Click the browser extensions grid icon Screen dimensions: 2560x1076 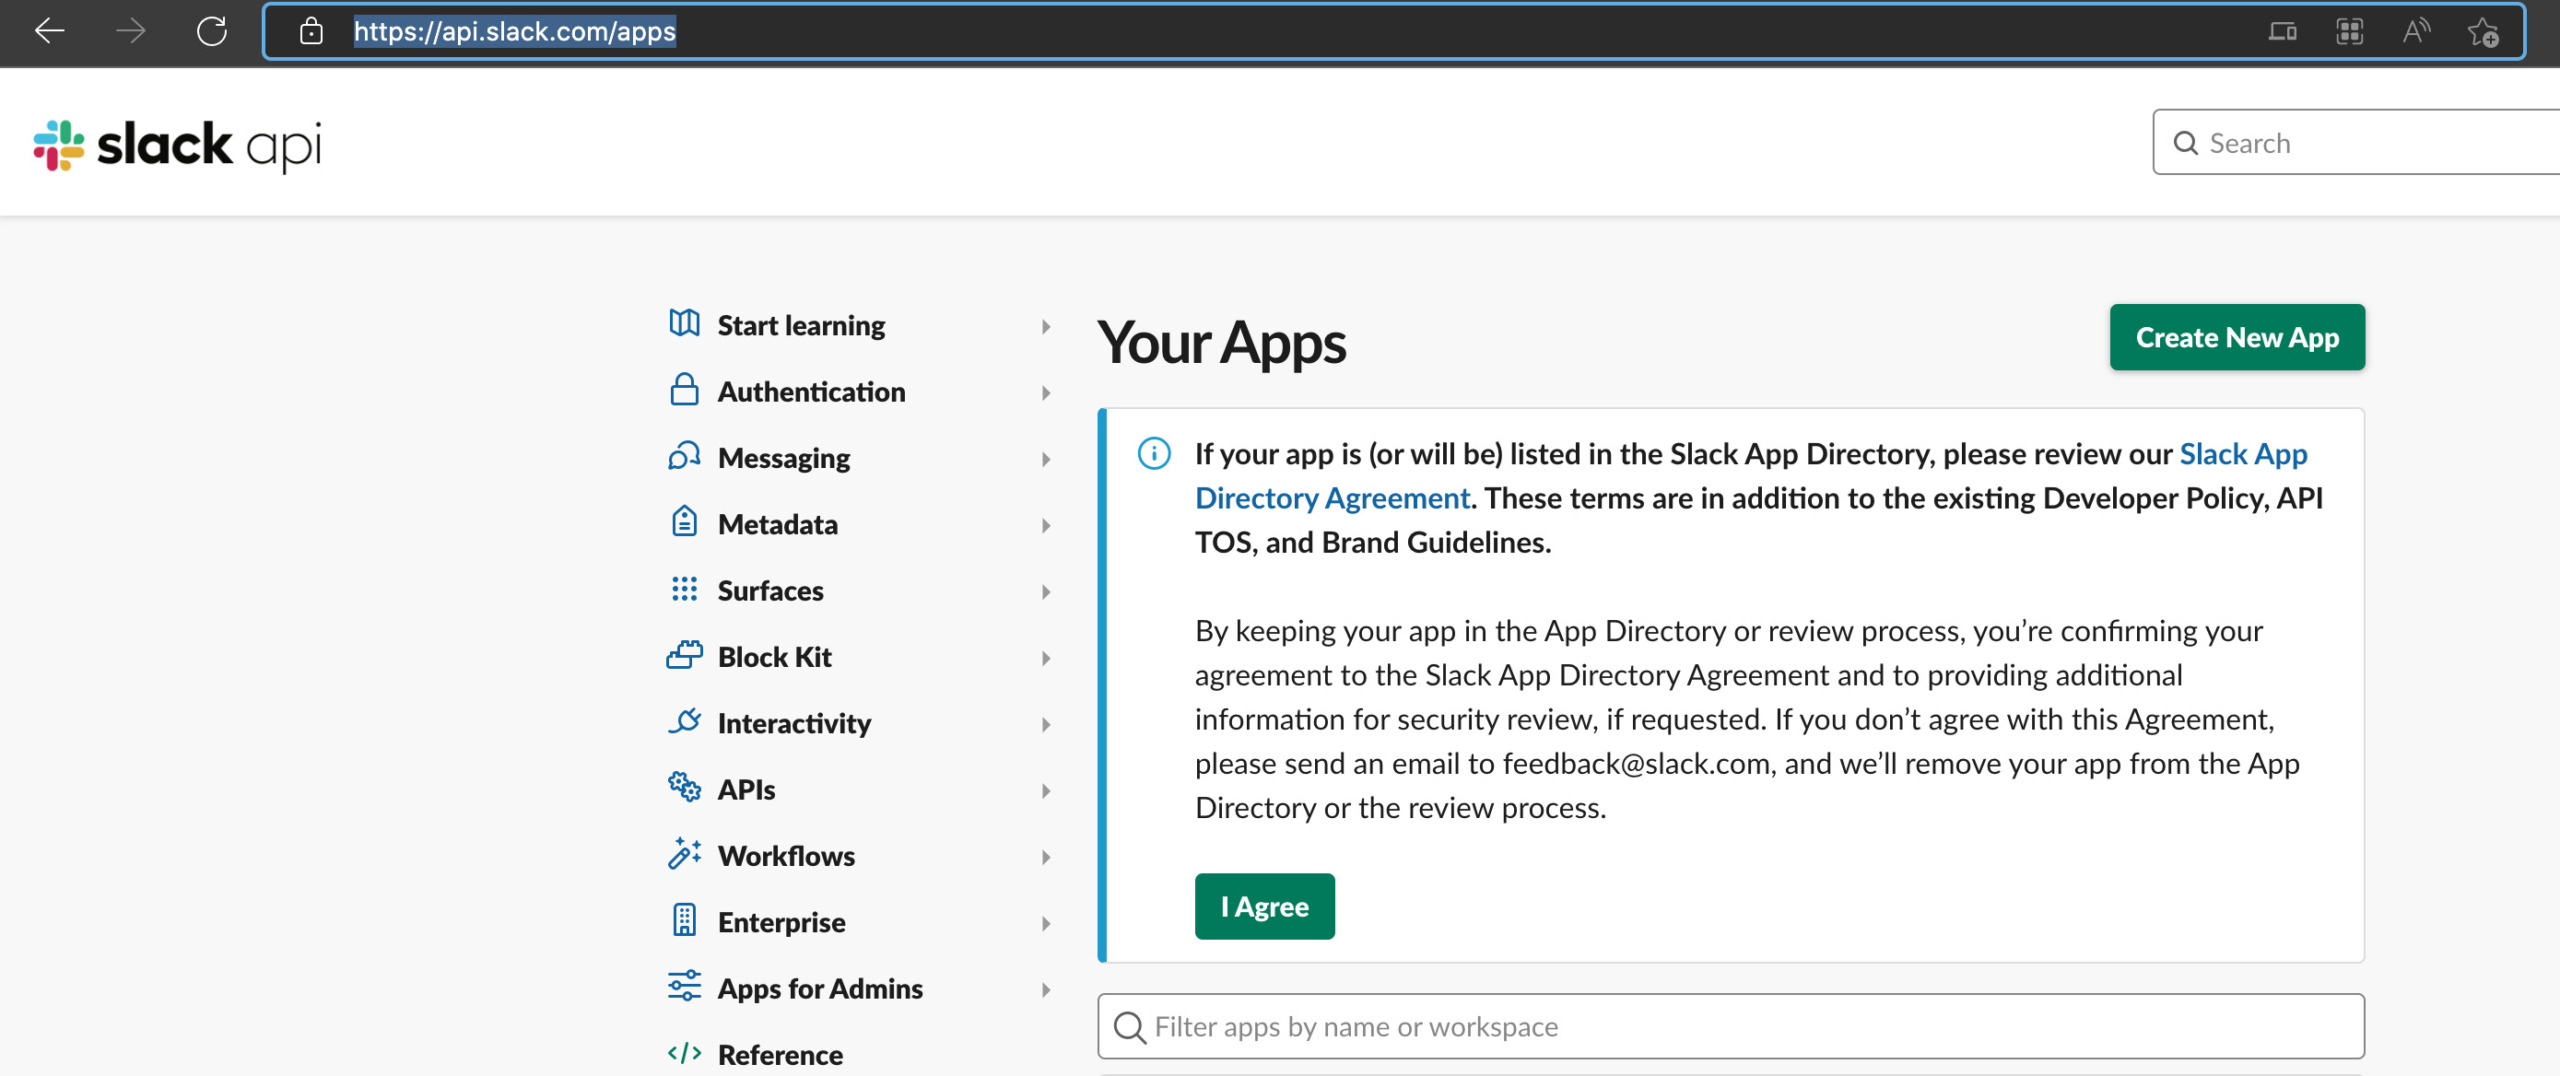[x=2349, y=31]
